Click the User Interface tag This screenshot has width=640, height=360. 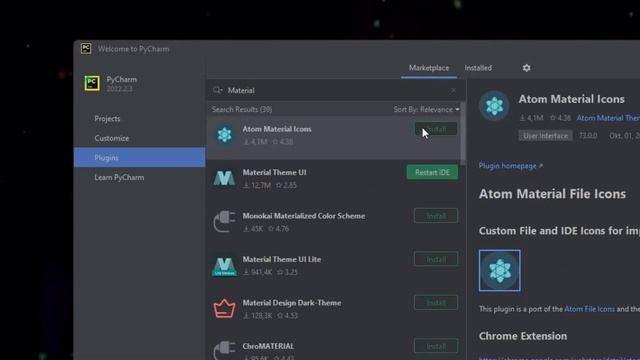[545, 136]
